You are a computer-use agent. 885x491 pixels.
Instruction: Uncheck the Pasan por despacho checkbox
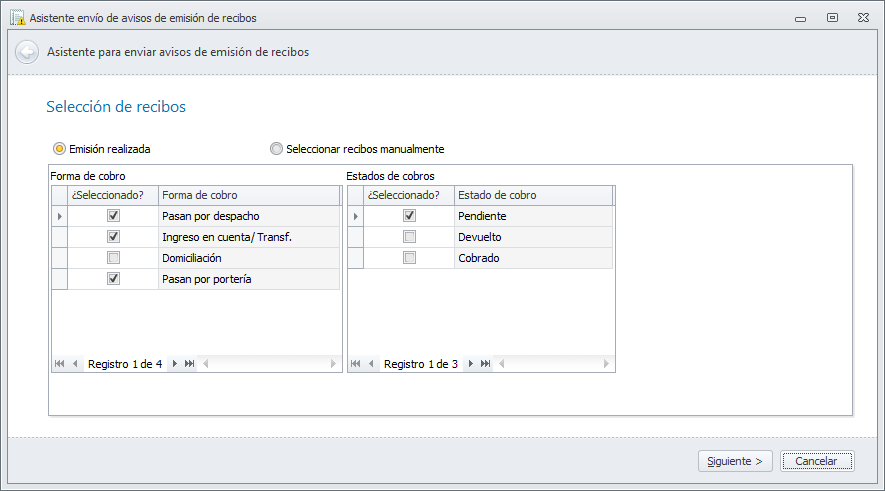tap(113, 216)
